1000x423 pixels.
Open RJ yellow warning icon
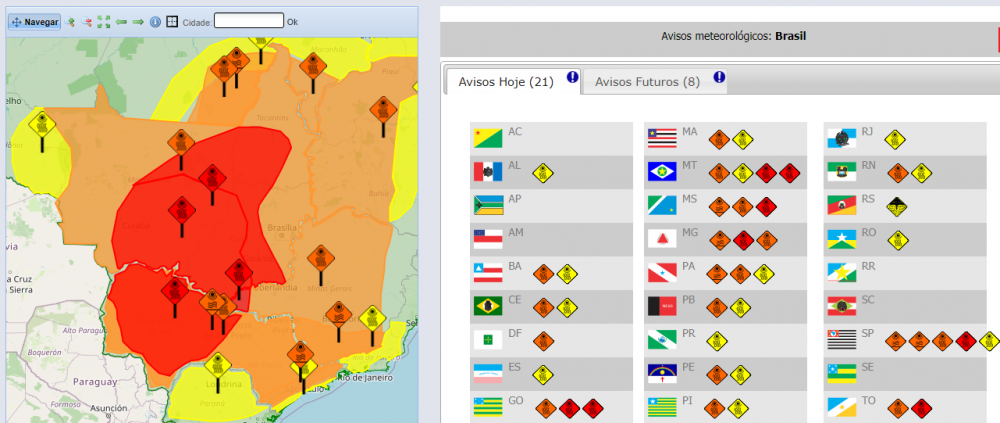pos(896,139)
